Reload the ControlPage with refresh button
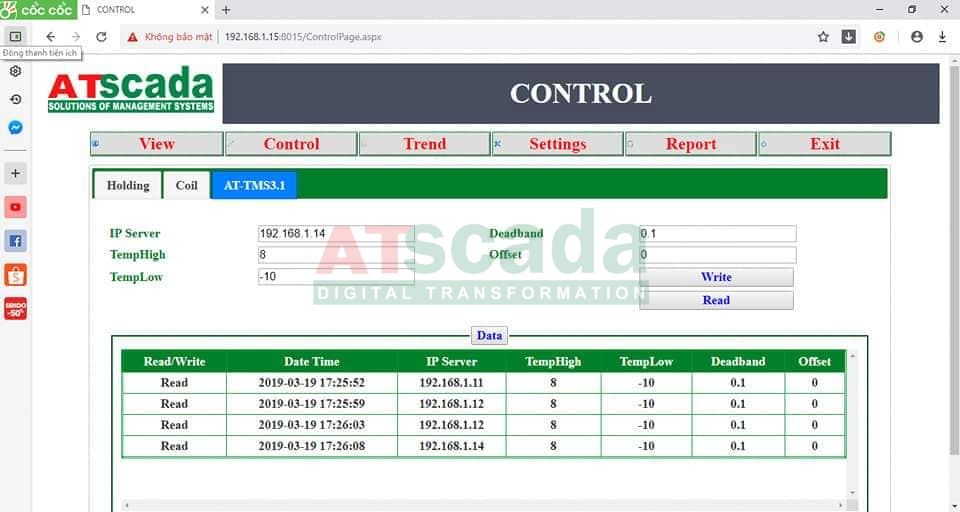Image resolution: width=960 pixels, height=512 pixels. pos(101,37)
